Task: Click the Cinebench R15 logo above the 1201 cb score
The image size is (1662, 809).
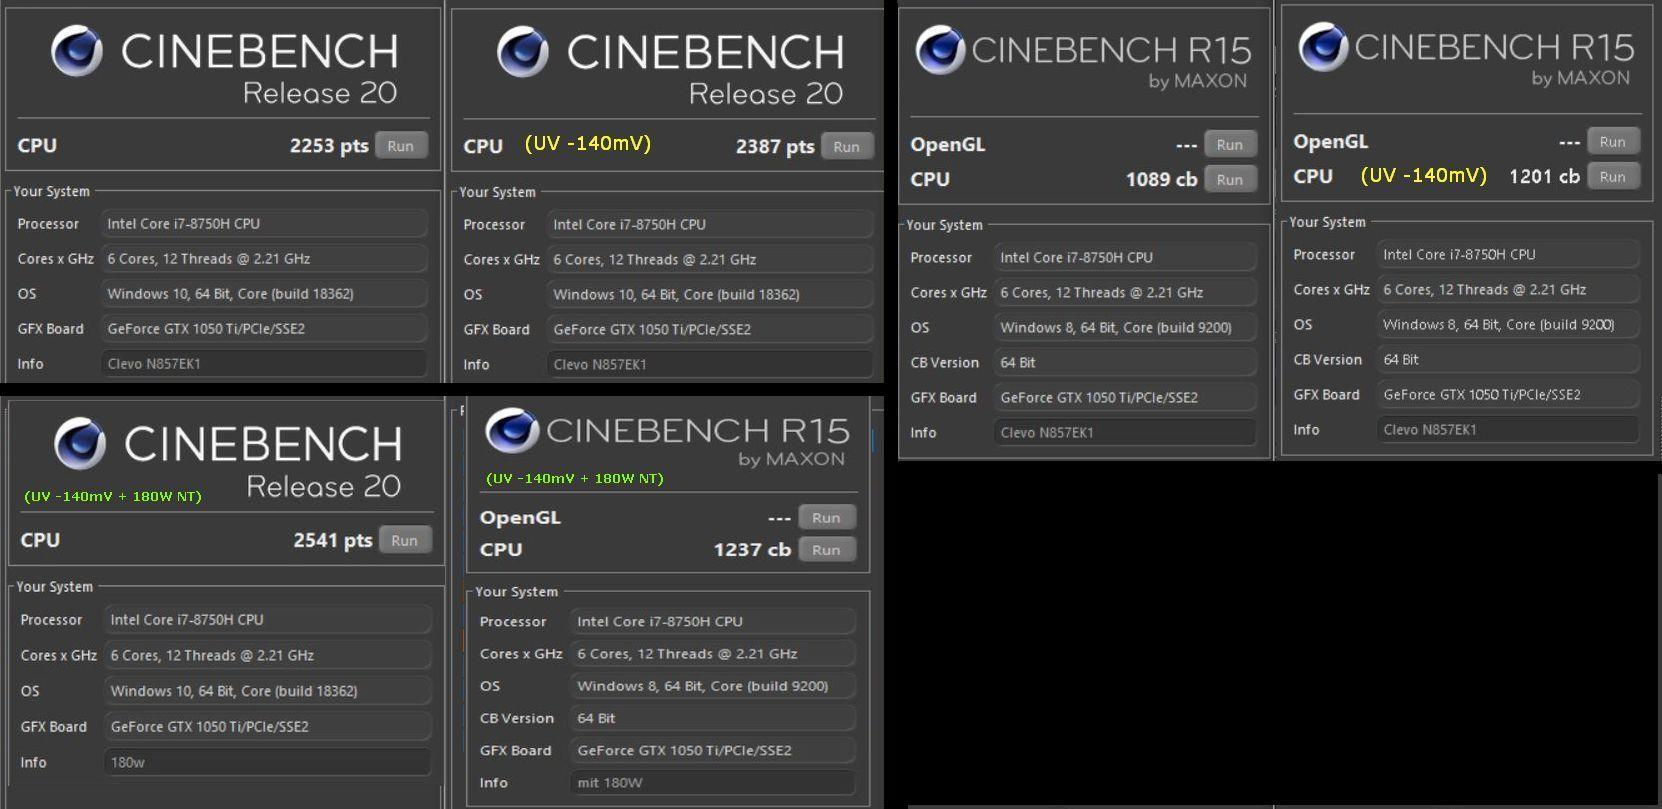Action: click(1323, 47)
